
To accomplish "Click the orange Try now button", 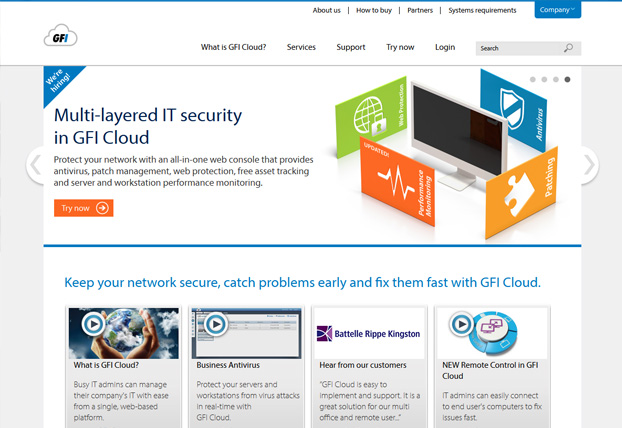I will click(x=84, y=208).
